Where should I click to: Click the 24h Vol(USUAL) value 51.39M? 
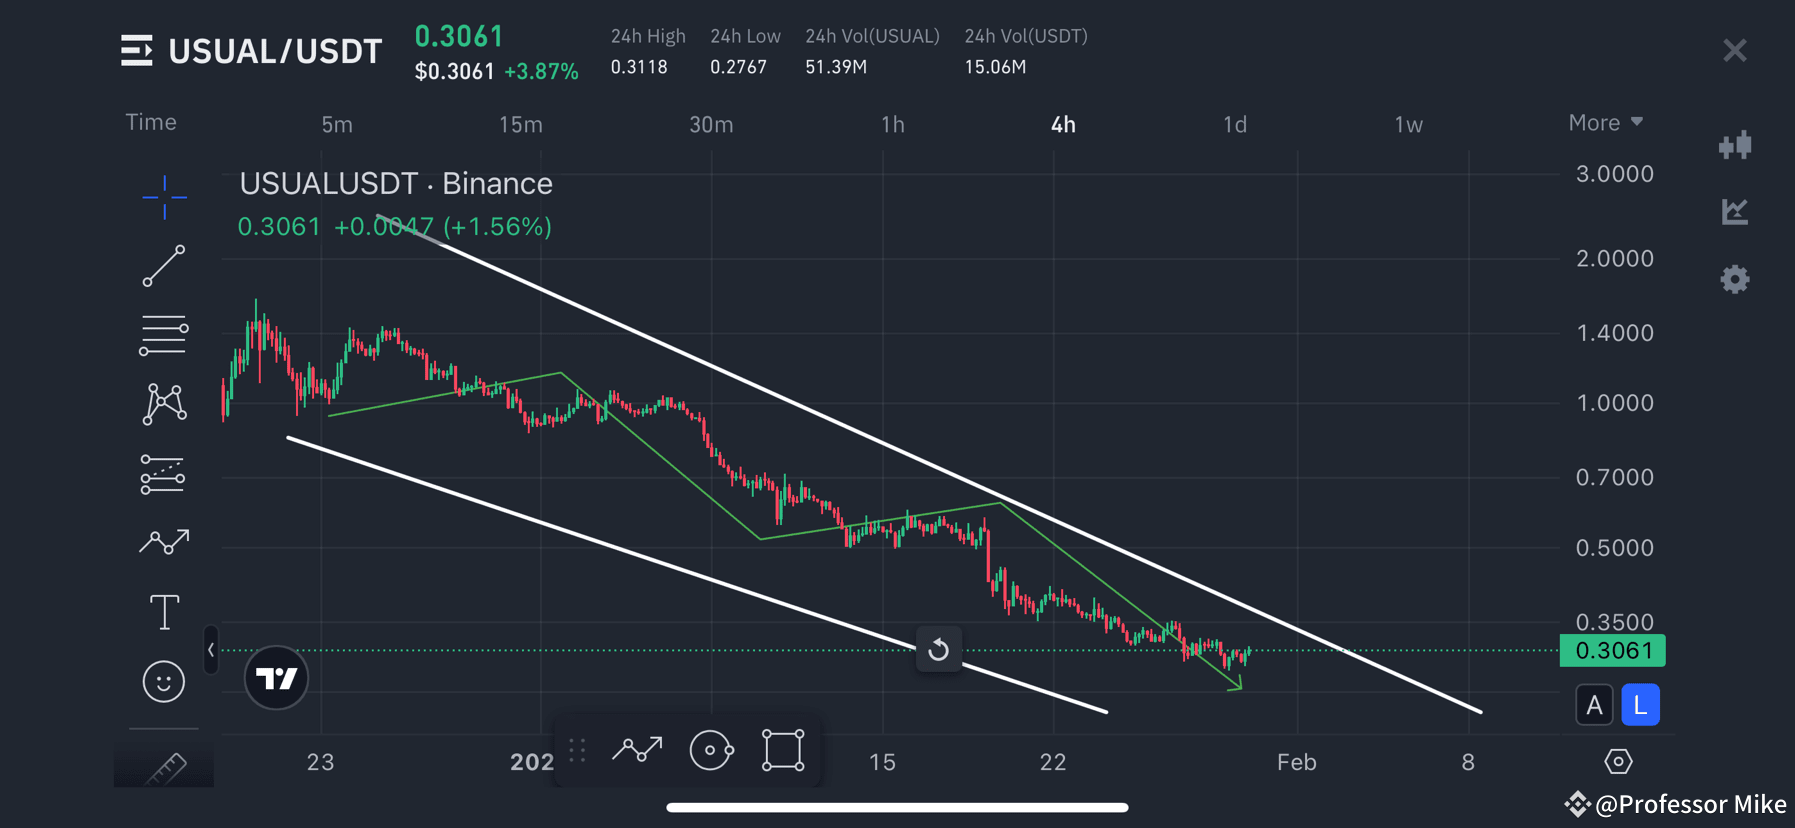pyautogui.click(x=836, y=67)
